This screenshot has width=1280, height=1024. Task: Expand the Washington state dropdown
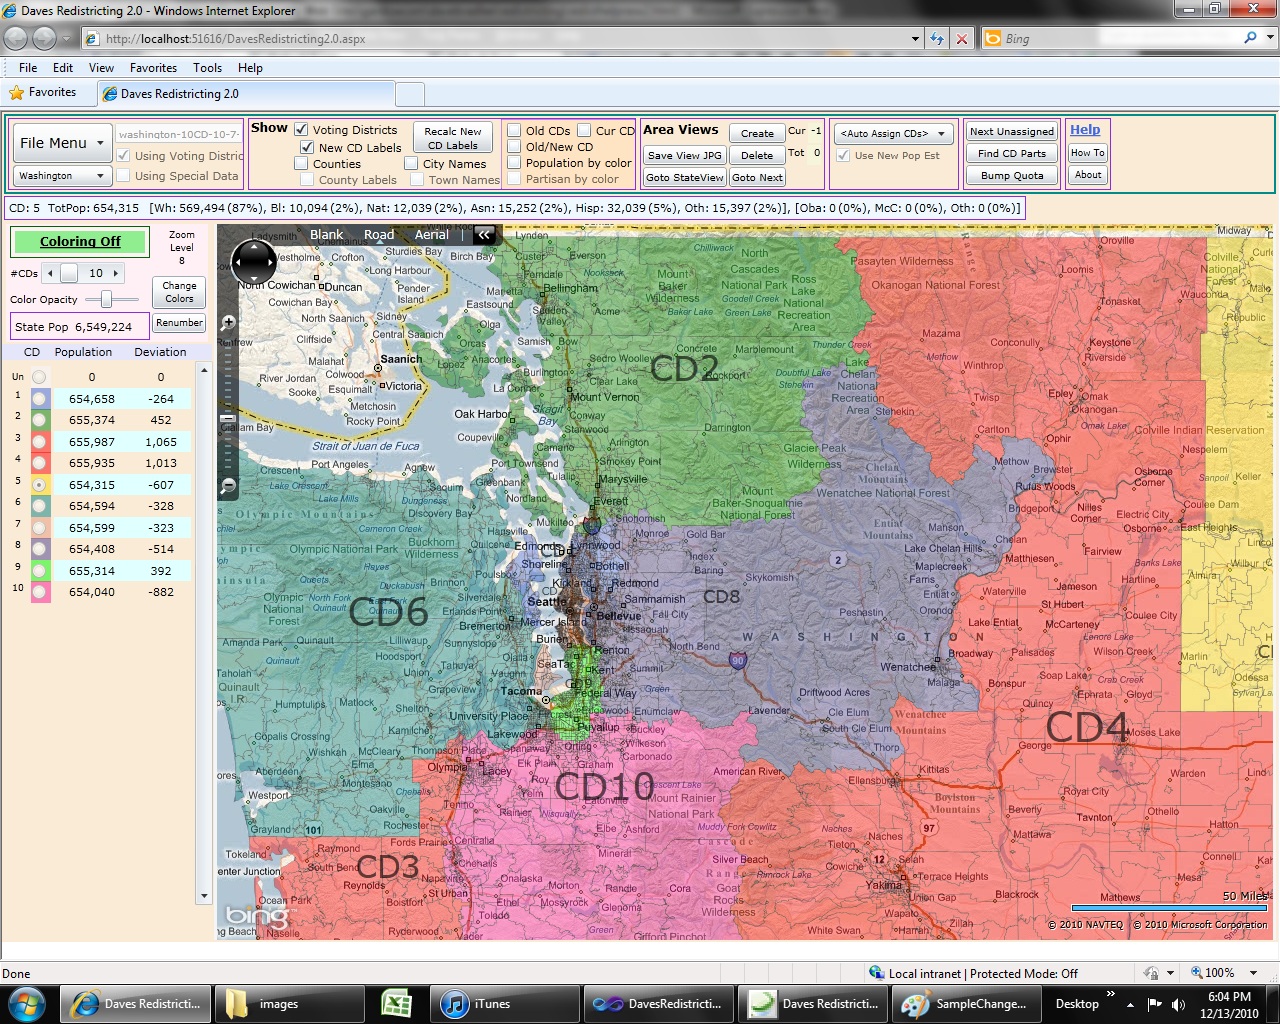coord(62,176)
